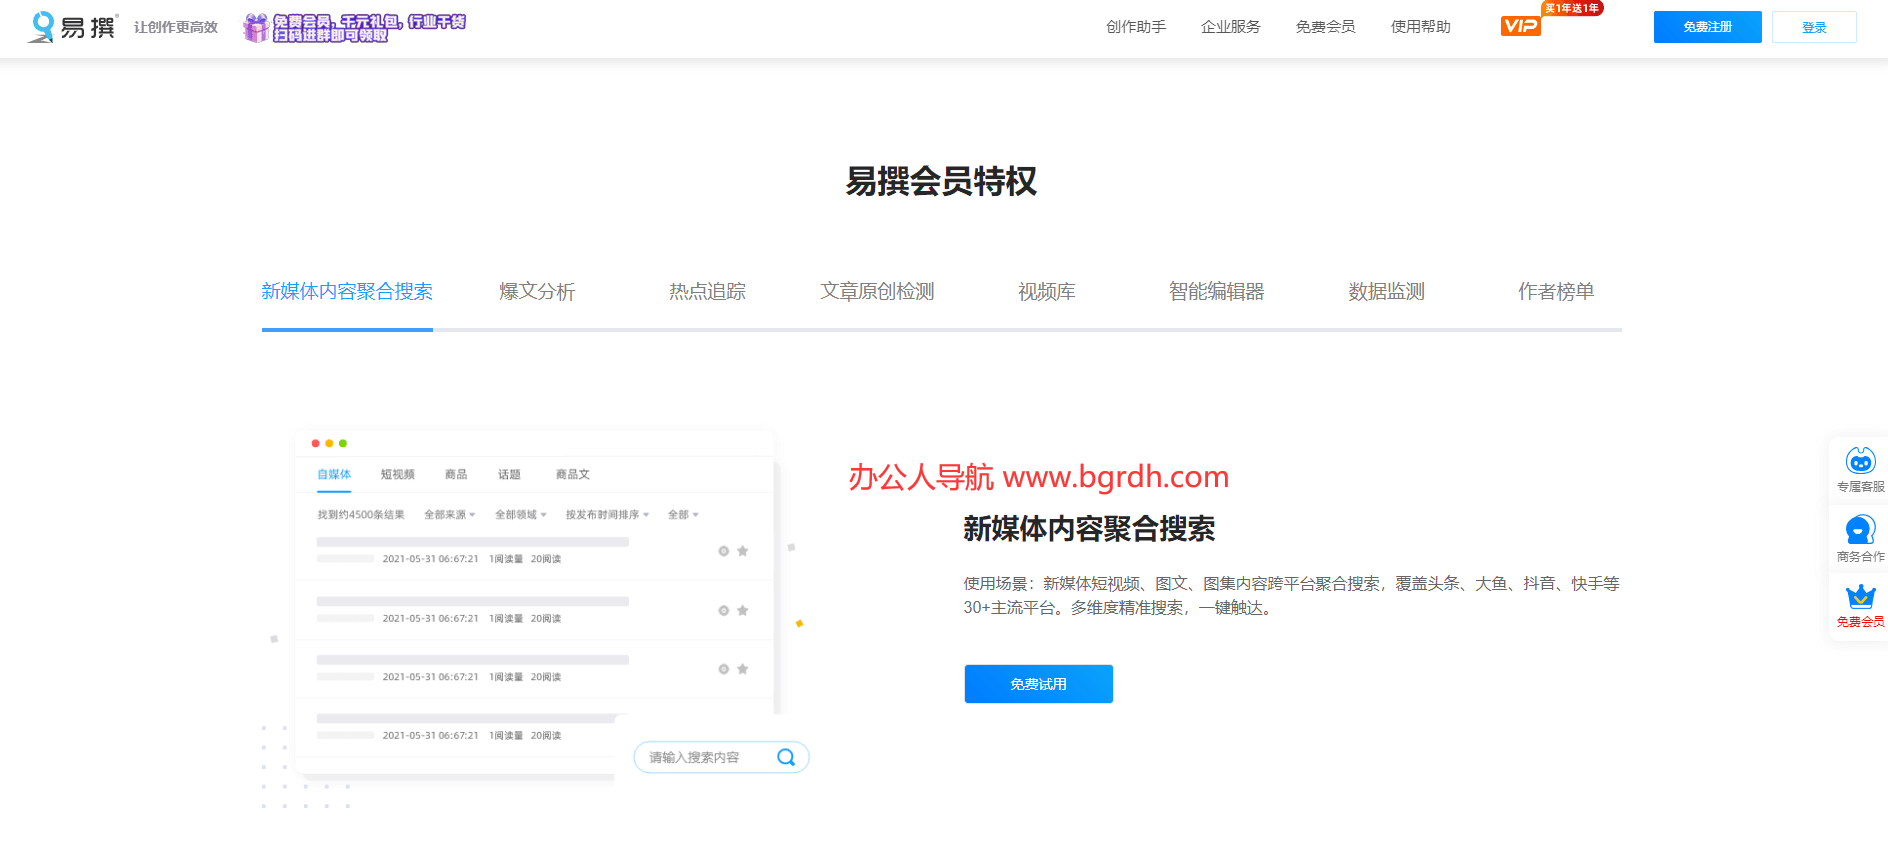Click the 买1年送1年 promo badge
This screenshot has height=849, width=1888.
(1572, 8)
